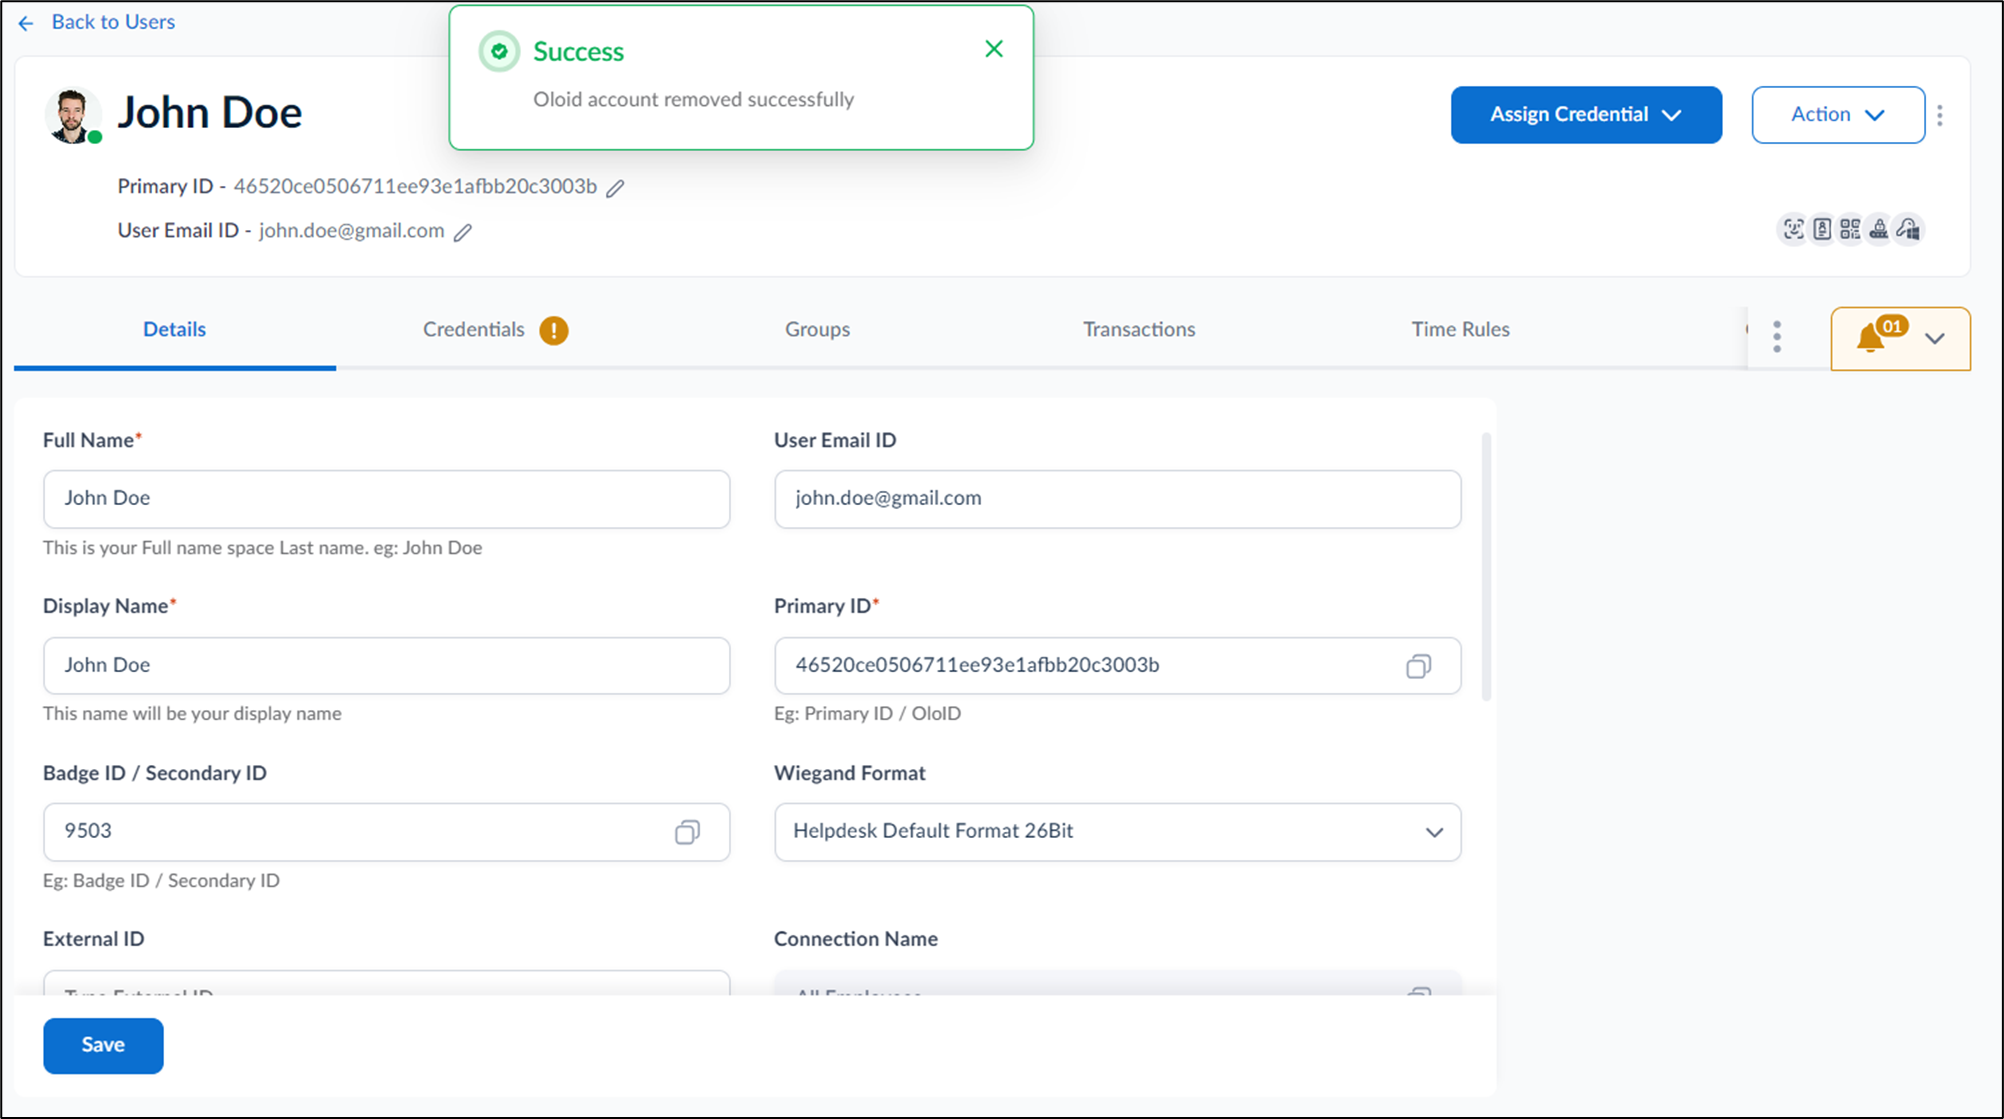Click the QR code credential icon
The image size is (2004, 1119).
pos(1850,229)
